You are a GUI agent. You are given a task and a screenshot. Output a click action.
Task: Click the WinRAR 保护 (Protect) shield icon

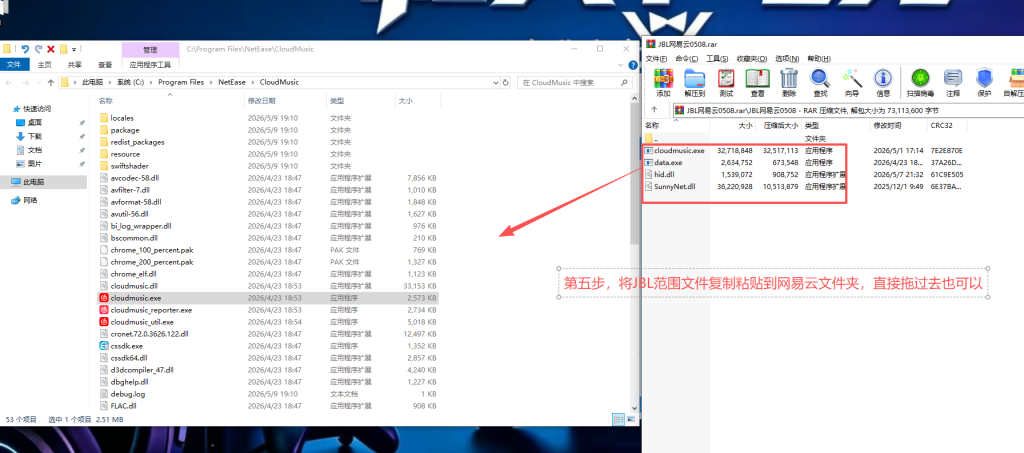point(984,83)
